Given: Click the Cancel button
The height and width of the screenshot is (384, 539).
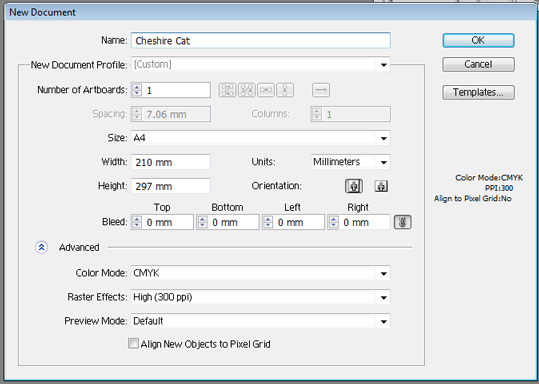Looking at the screenshot, I should tap(478, 64).
